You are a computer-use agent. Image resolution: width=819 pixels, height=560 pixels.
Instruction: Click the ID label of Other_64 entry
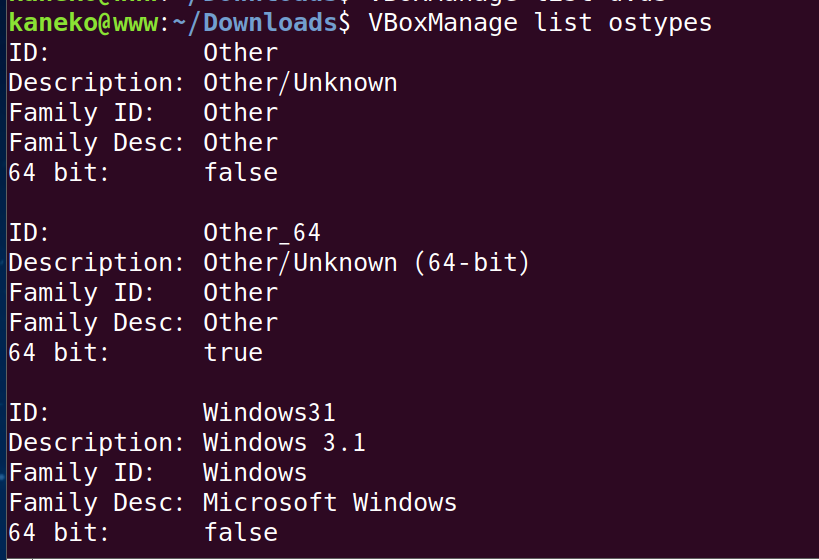tap(29, 232)
